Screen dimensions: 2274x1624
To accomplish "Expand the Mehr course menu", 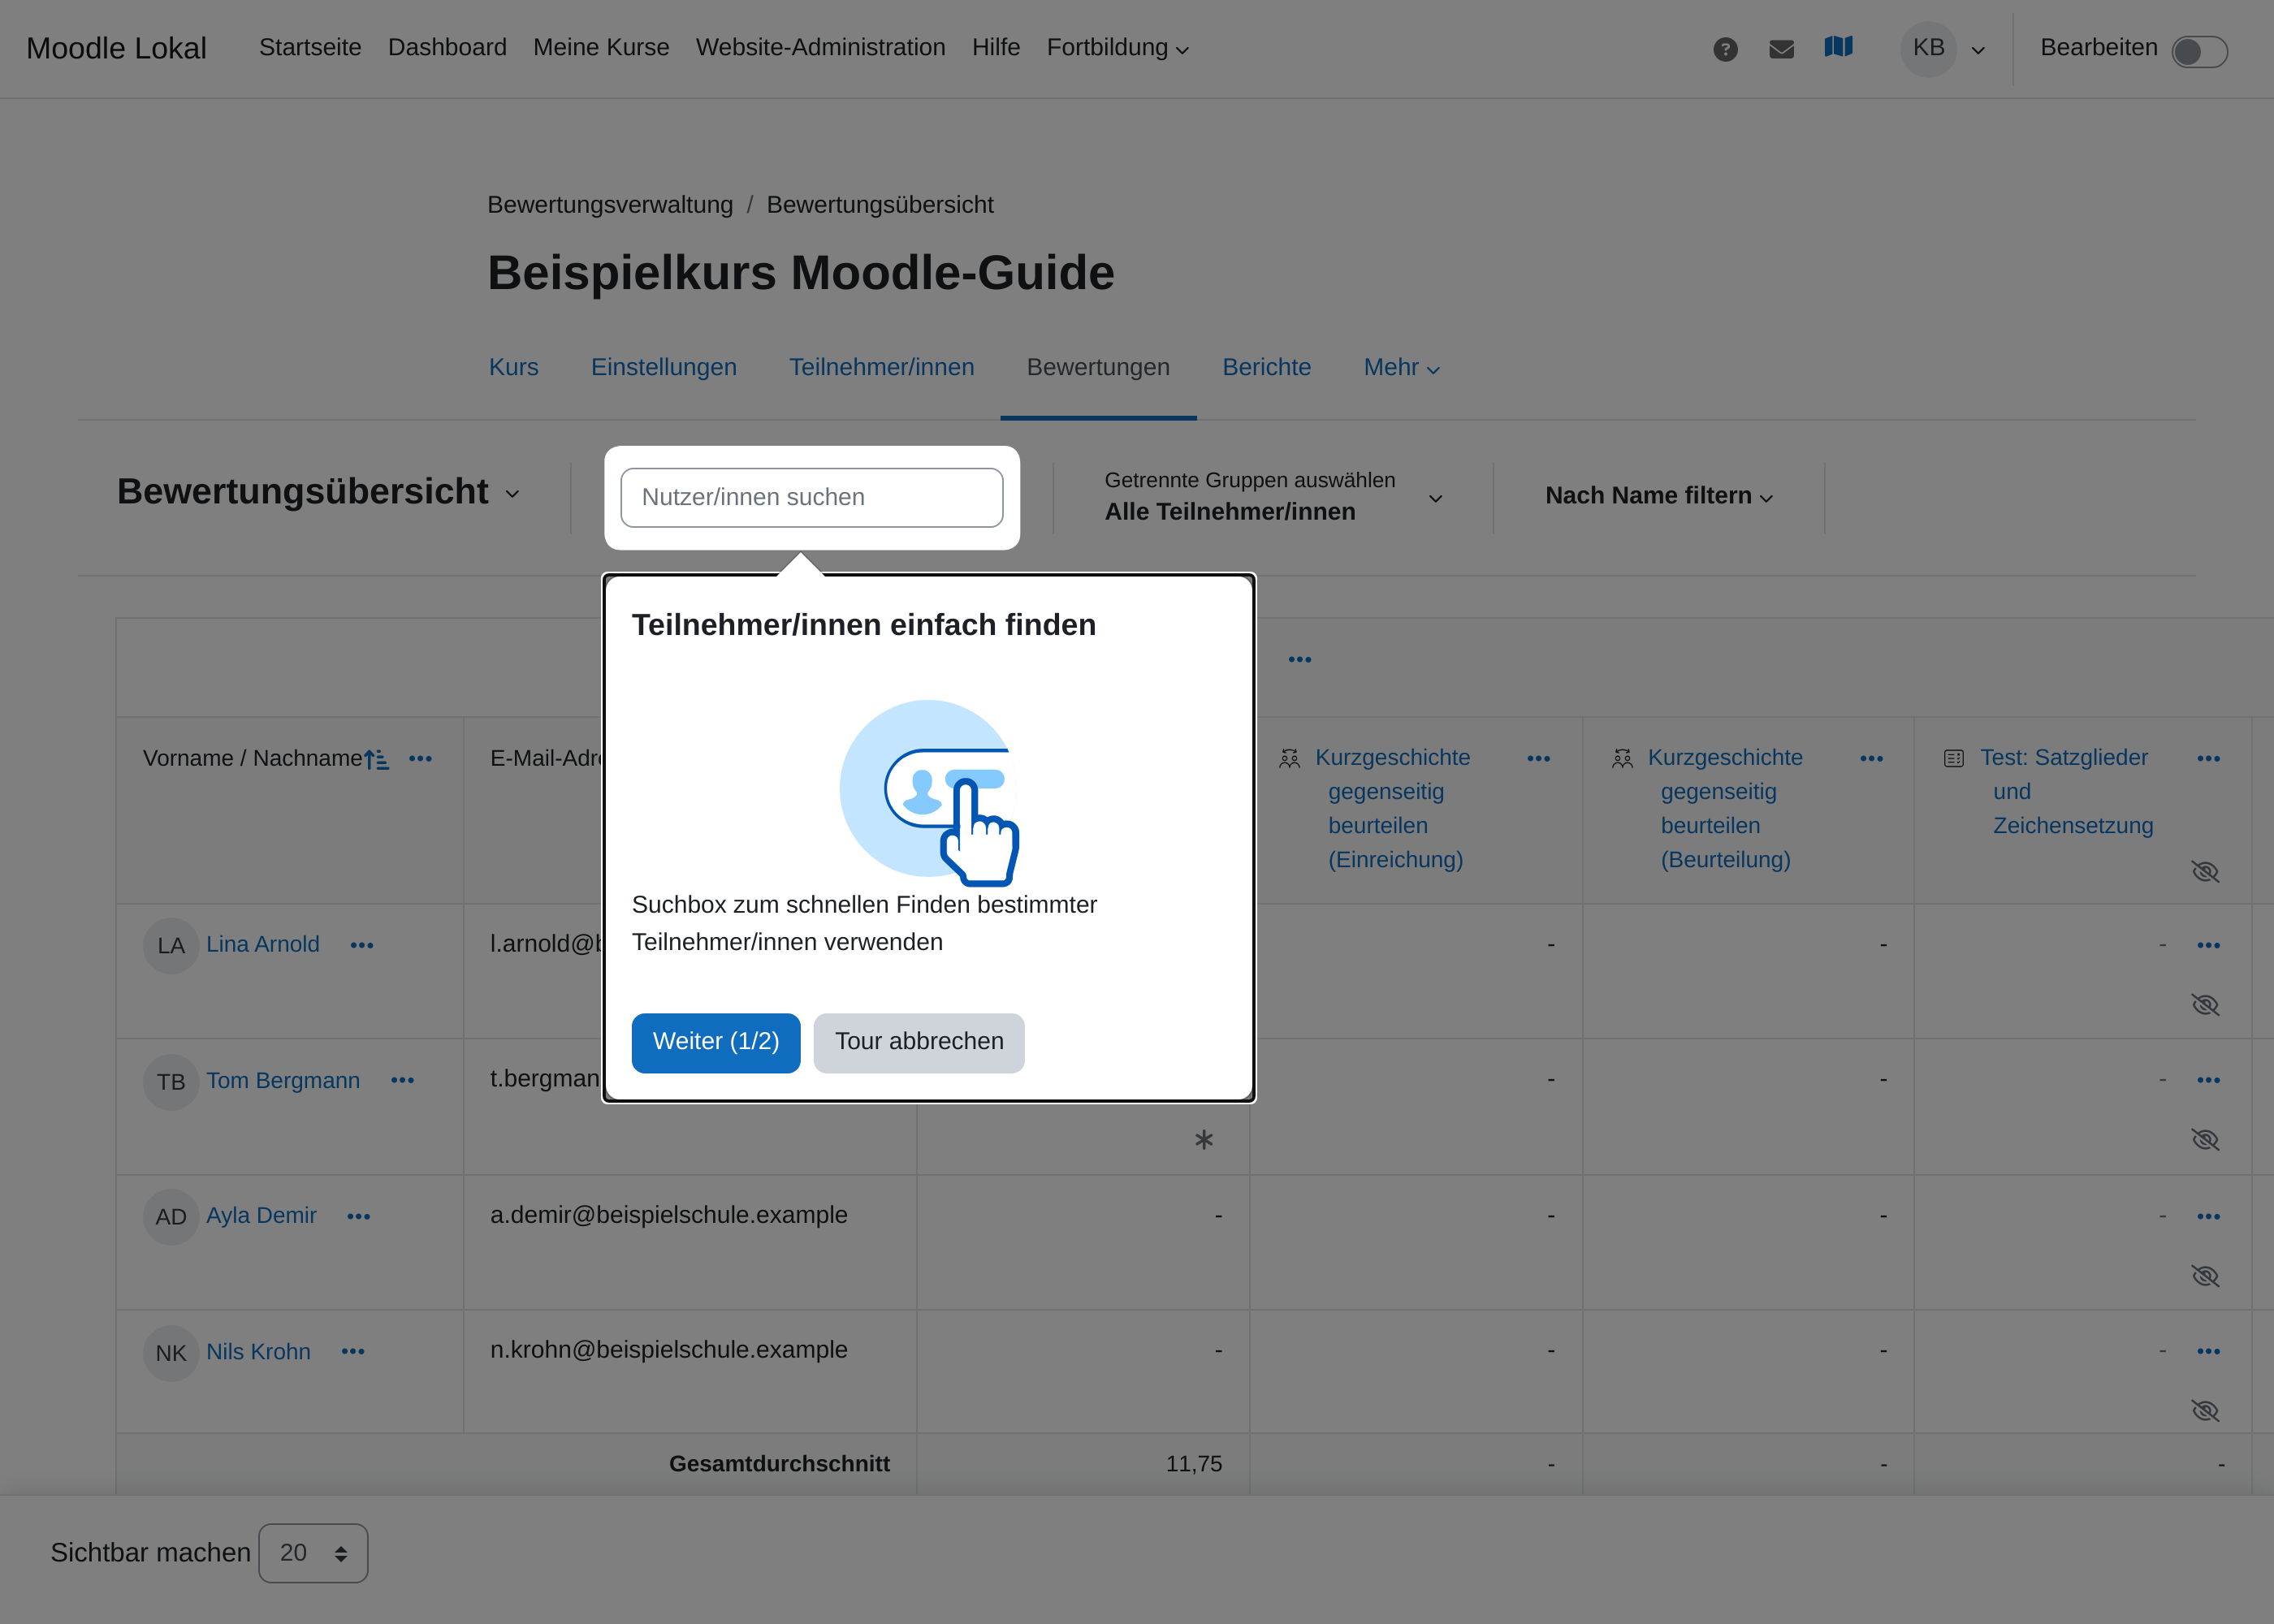I will [x=1401, y=368].
